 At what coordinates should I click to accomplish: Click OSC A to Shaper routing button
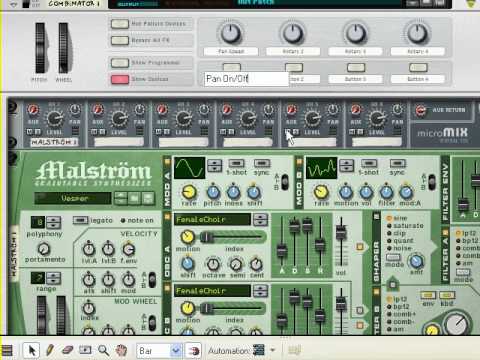tap(360, 247)
